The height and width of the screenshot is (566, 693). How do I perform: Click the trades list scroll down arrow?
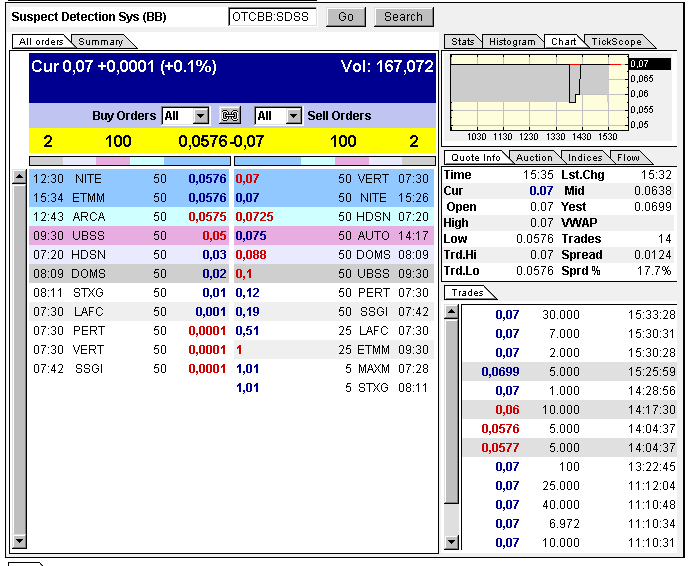(451, 543)
